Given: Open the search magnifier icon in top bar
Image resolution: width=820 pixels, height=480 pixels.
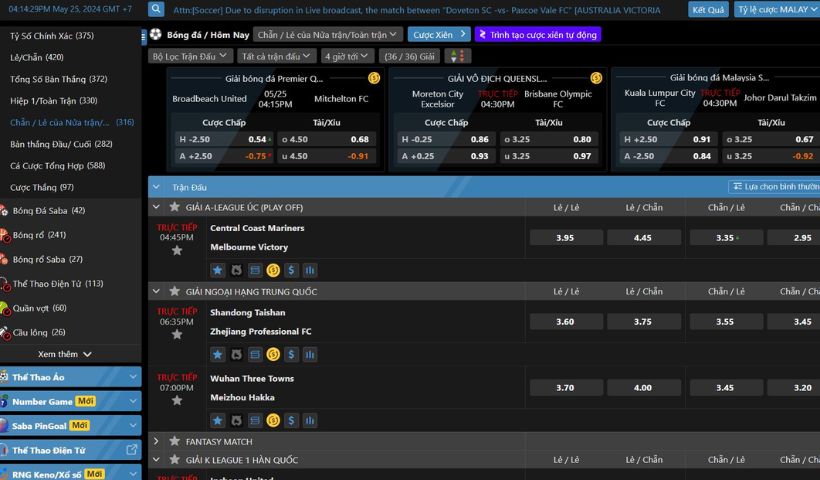Looking at the screenshot, I should [x=156, y=9].
